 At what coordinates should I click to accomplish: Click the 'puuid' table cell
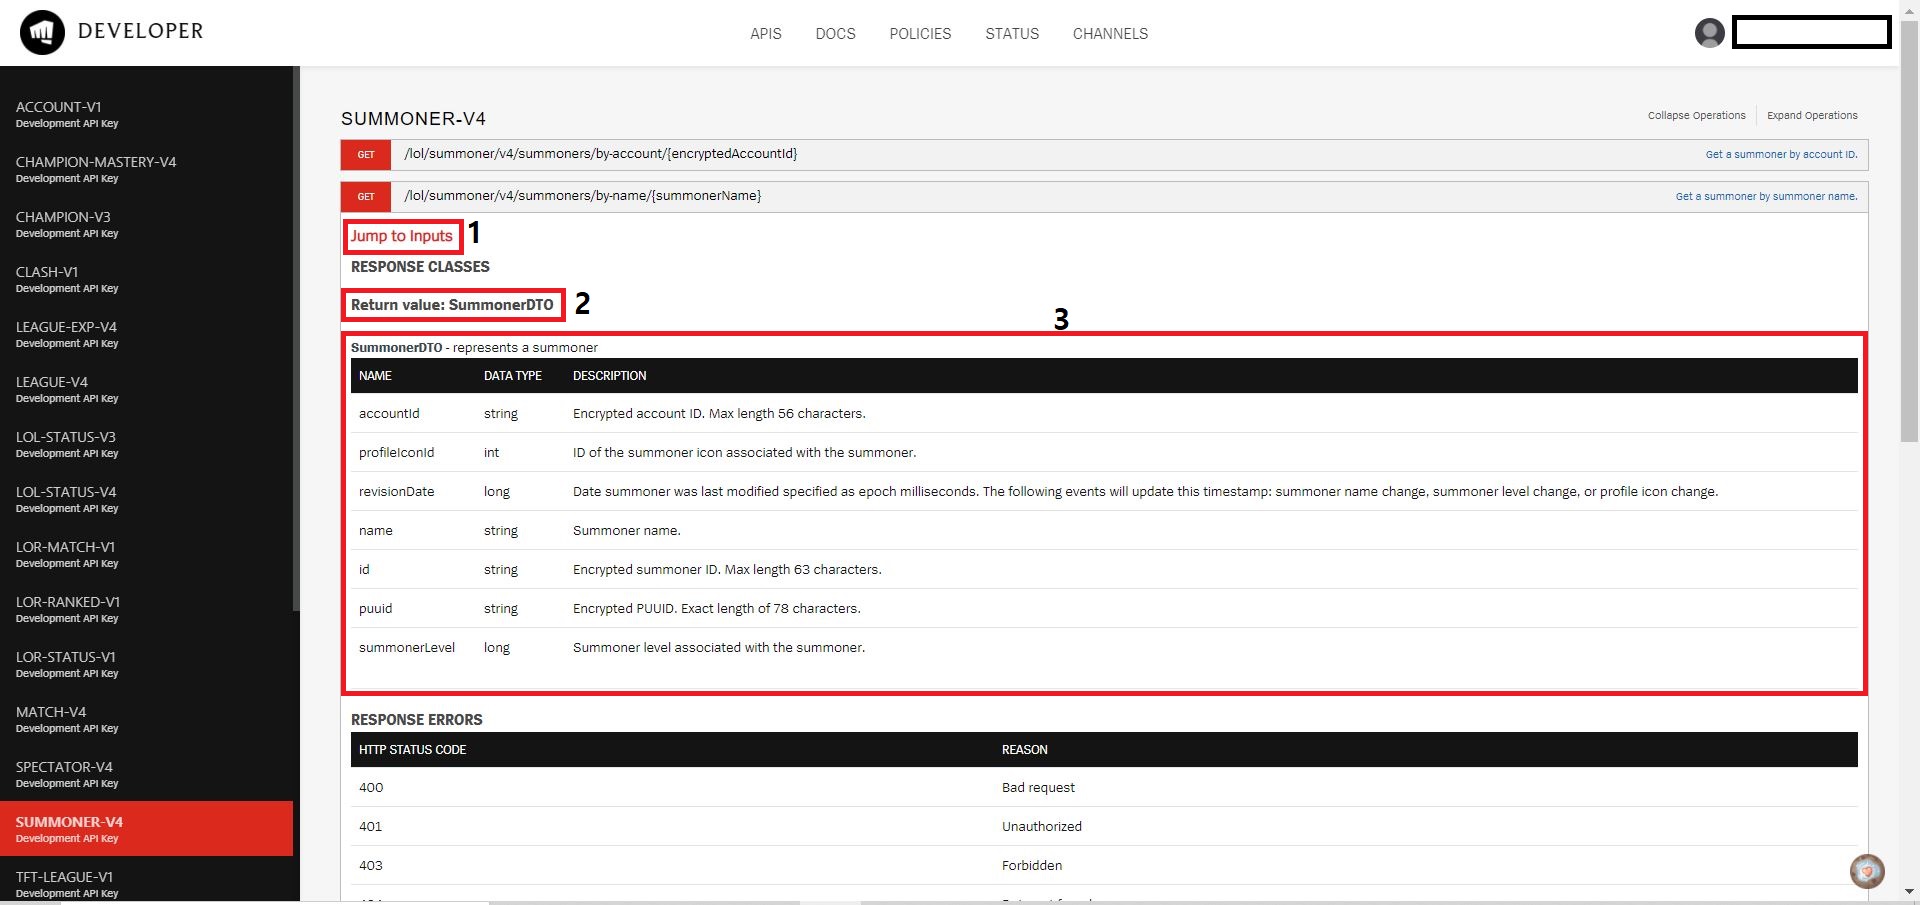coord(375,608)
